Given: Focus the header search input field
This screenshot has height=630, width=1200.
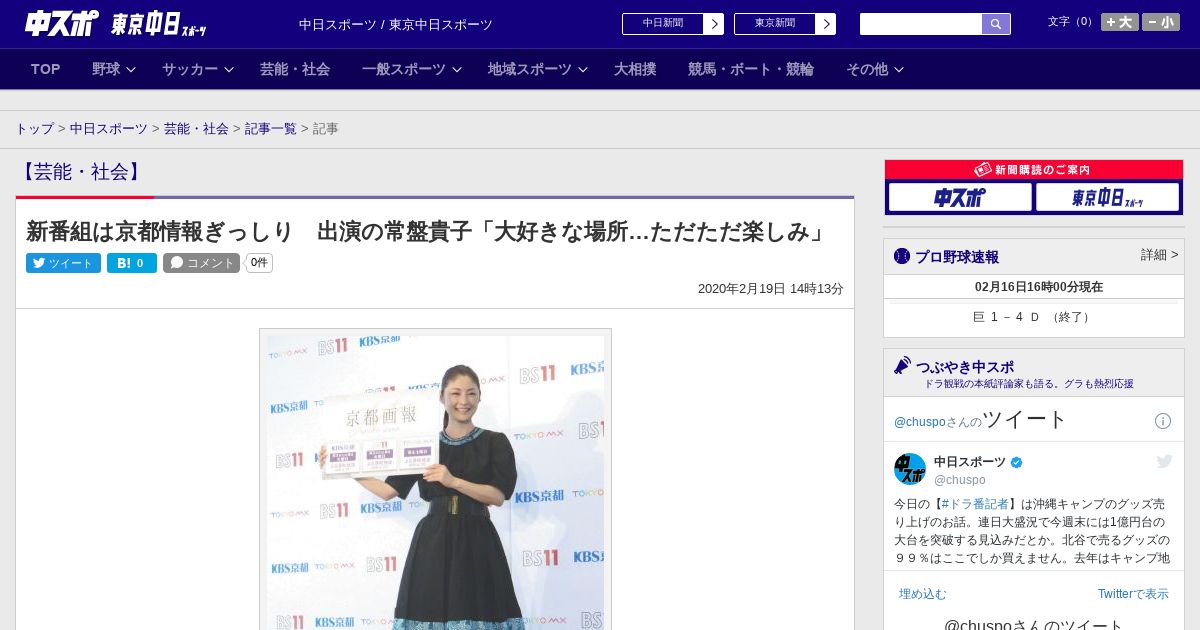Looking at the screenshot, I should tap(921, 24).
